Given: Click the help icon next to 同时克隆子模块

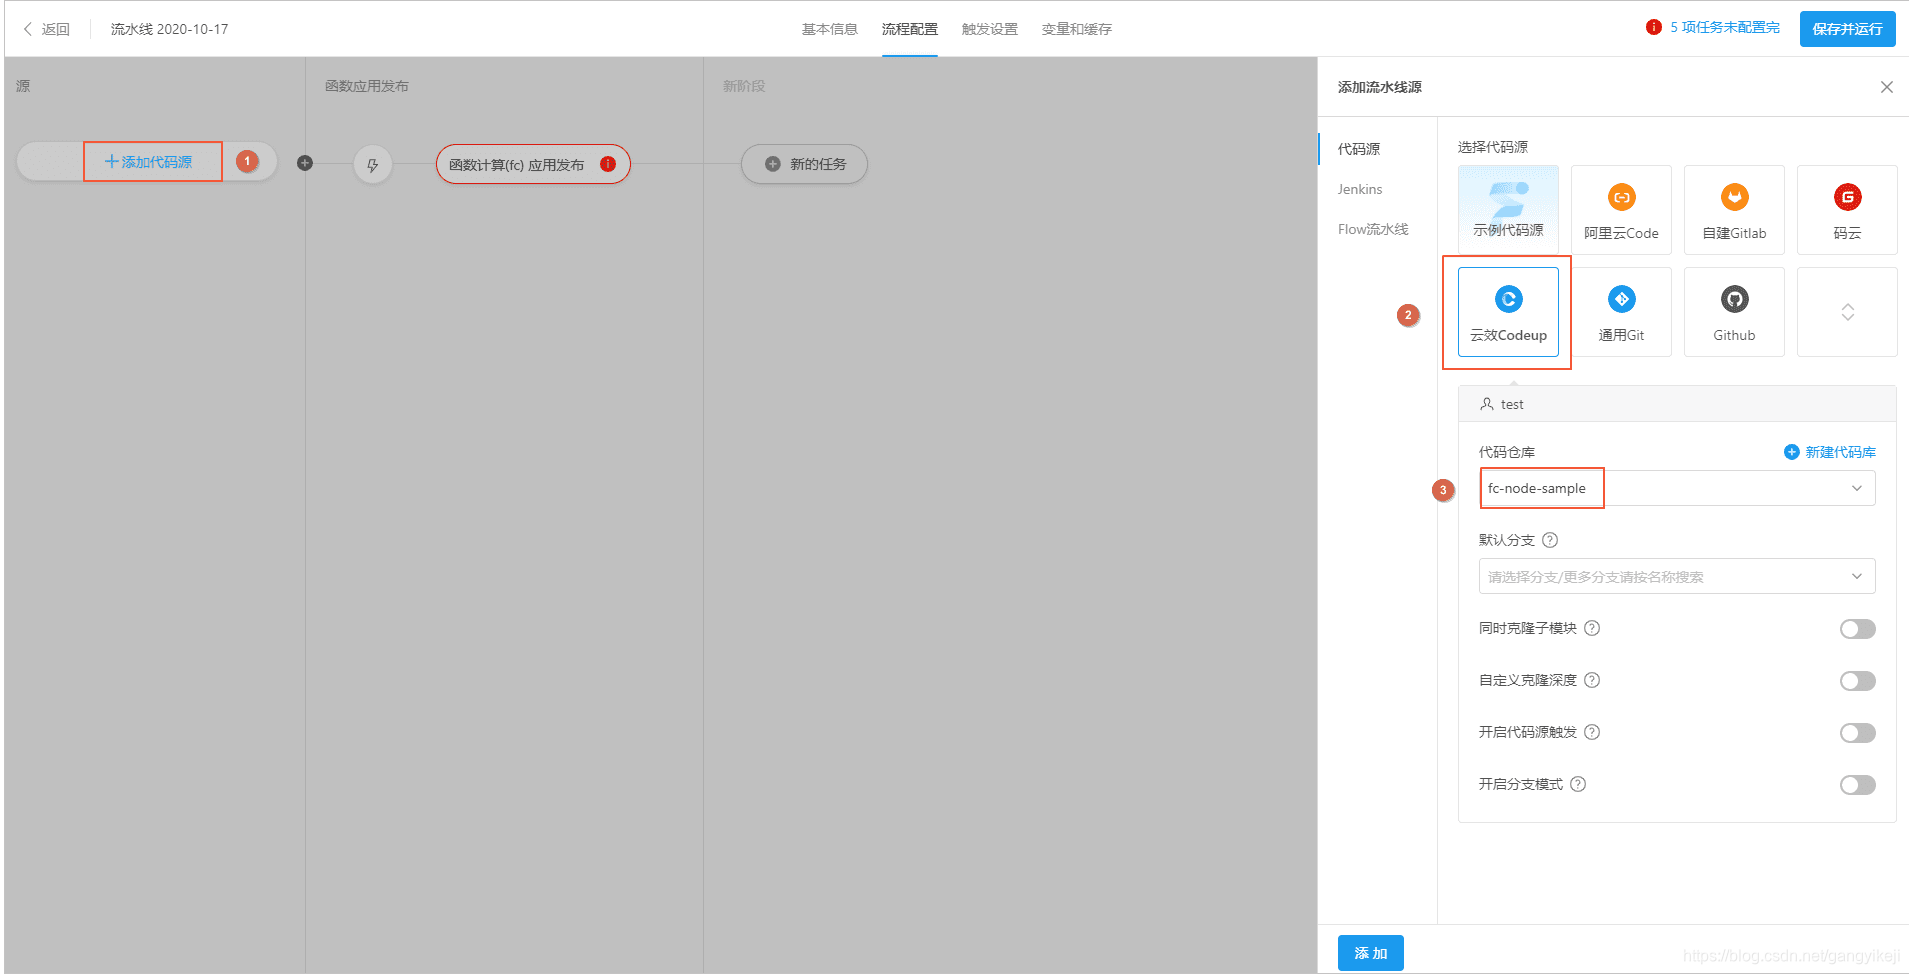Looking at the screenshot, I should 1592,628.
